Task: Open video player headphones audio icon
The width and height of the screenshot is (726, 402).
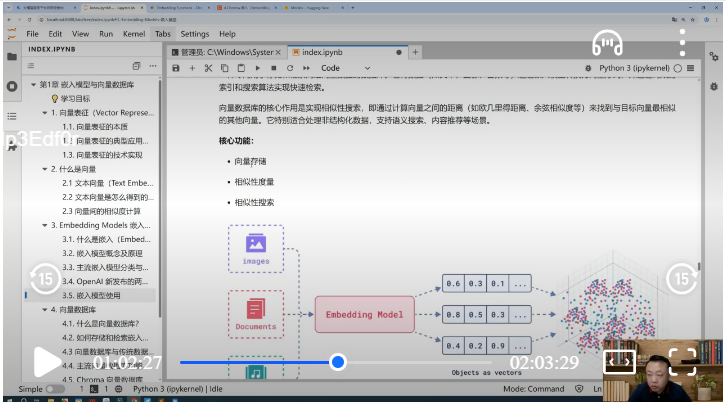Action: (x=607, y=44)
